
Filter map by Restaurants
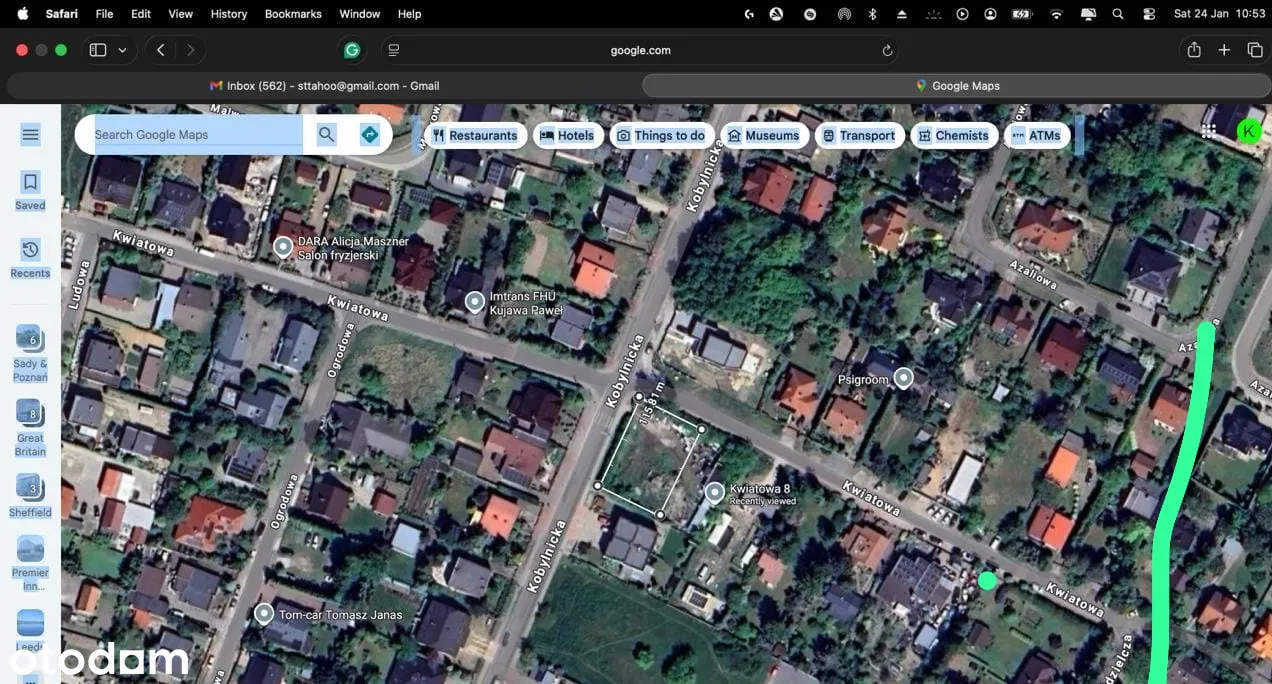(x=475, y=136)
